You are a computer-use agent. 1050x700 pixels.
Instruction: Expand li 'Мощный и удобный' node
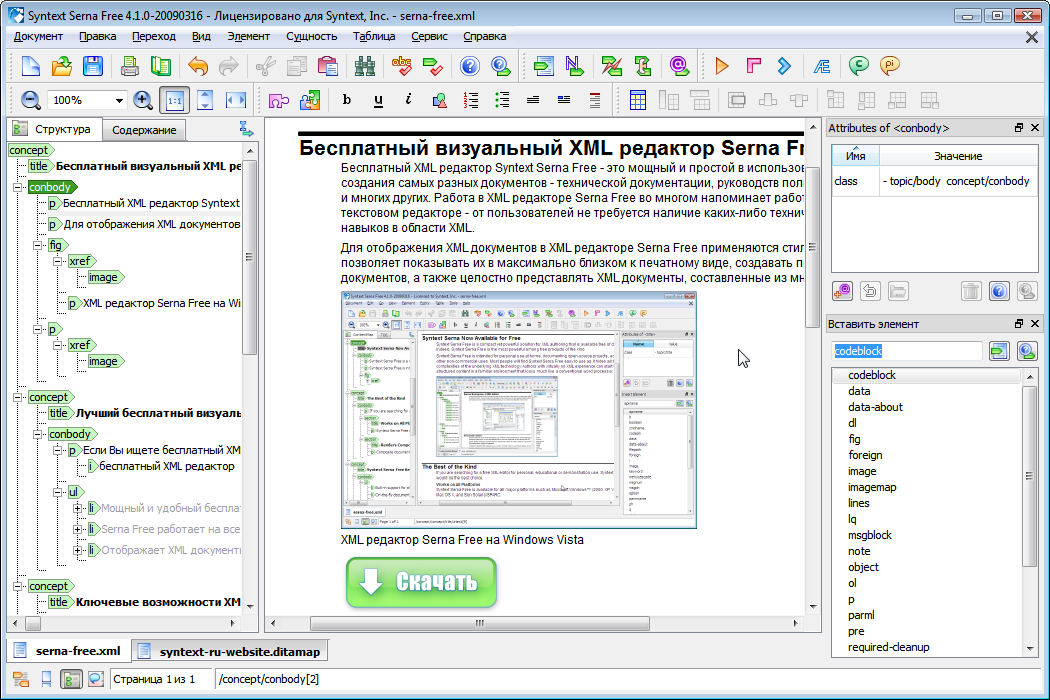pos(78,508)
